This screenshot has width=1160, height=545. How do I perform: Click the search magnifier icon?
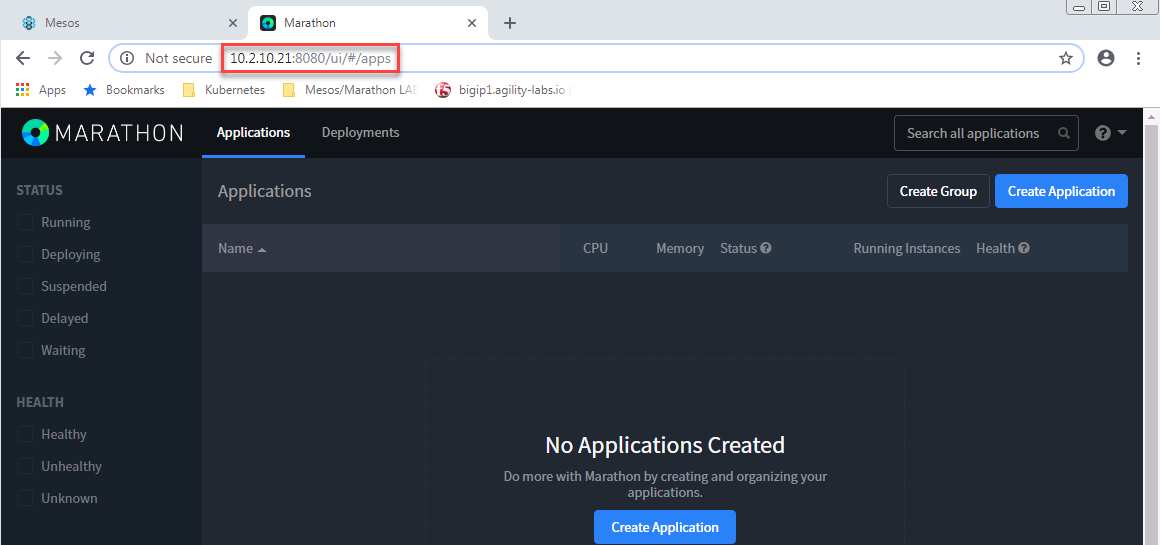(1064, 134)
